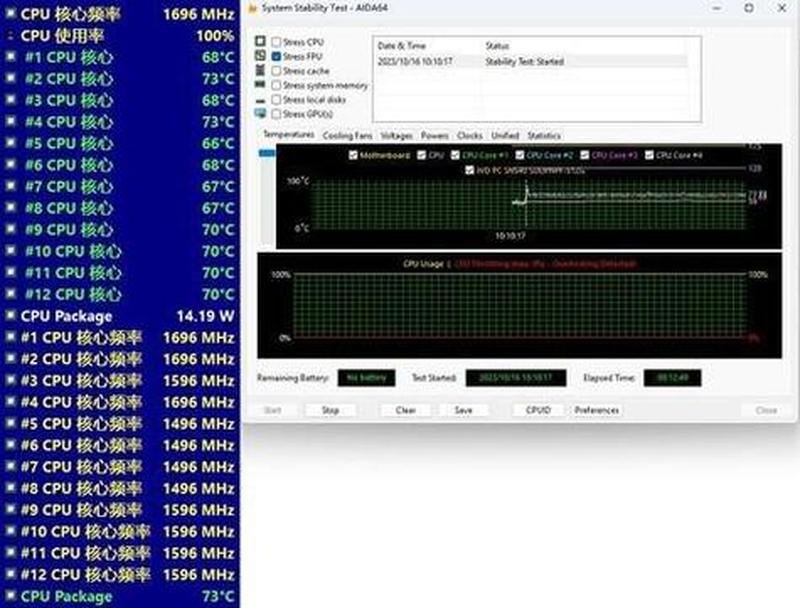The width and height of the screenshot is (800, 608).
Task: Switch to the Unified tab
Action: tap(505, 135)
